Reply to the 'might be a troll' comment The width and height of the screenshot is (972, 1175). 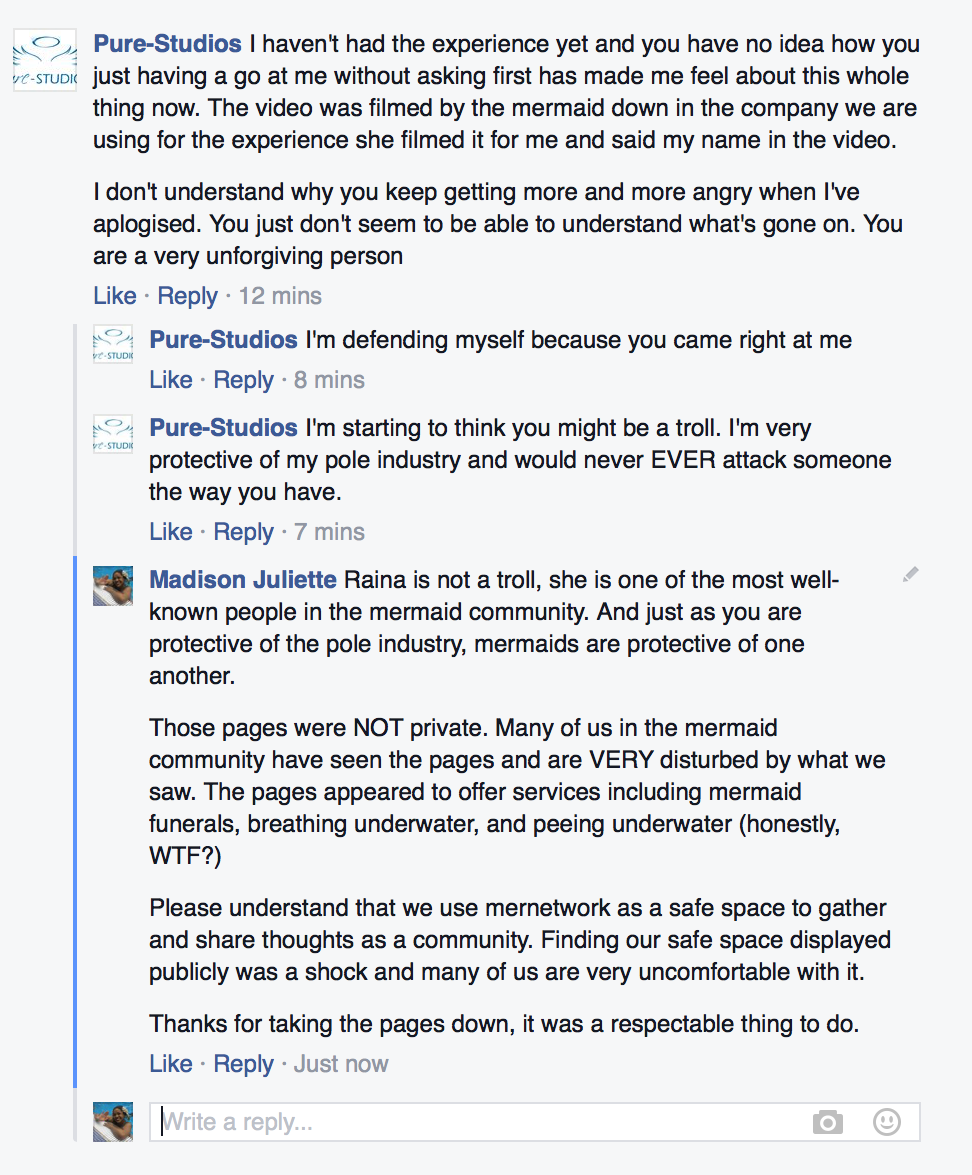click(243, 532)
